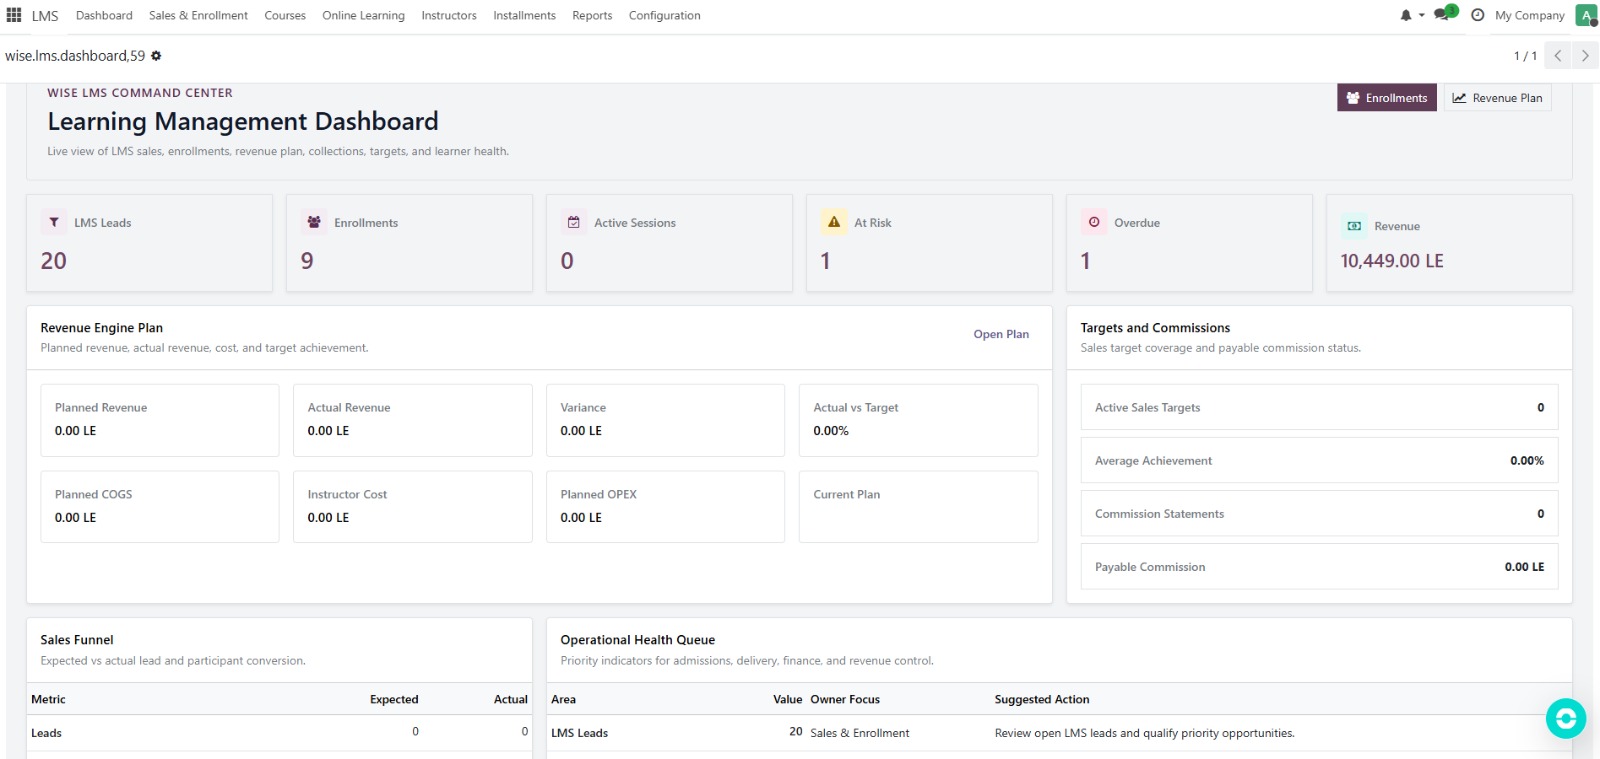Click the Actual vs Target tile
1600x759 pixels.
pos(918,420)
